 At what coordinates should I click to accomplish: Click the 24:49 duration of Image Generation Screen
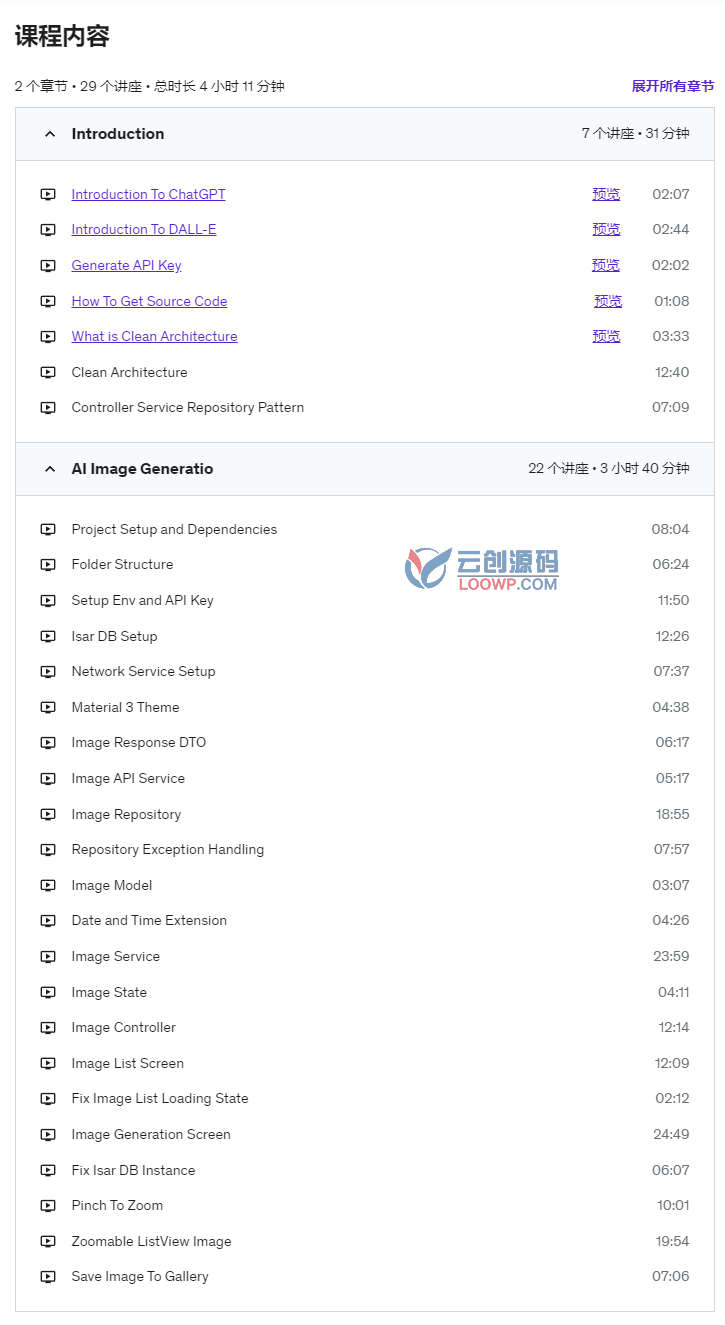coord(671,1134)
